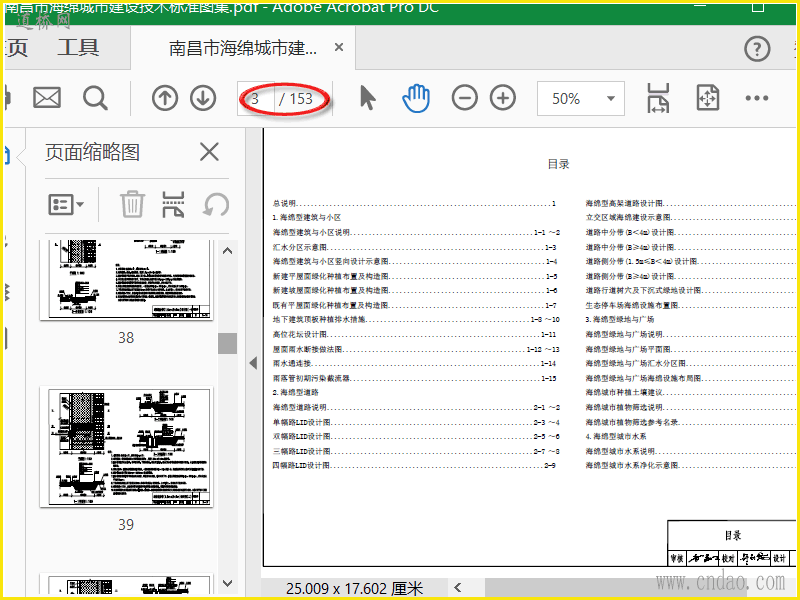
Task: Go to next page with down arrow
Action: point(203,98)
